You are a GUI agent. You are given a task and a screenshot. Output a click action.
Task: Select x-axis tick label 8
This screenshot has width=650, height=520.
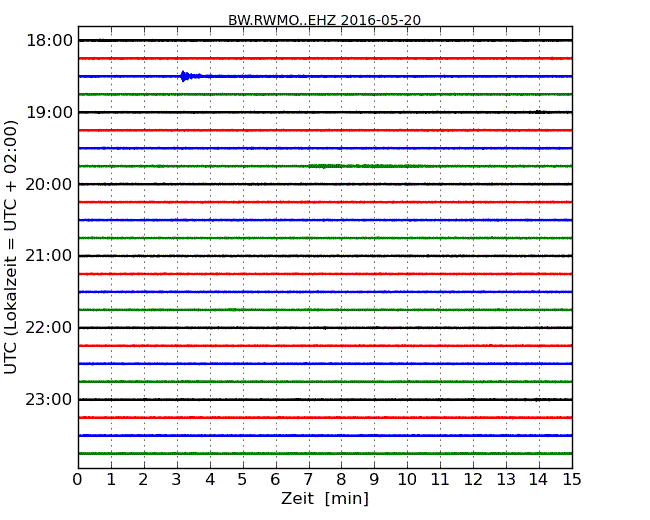pyautogui.click(x=341, y=480)
